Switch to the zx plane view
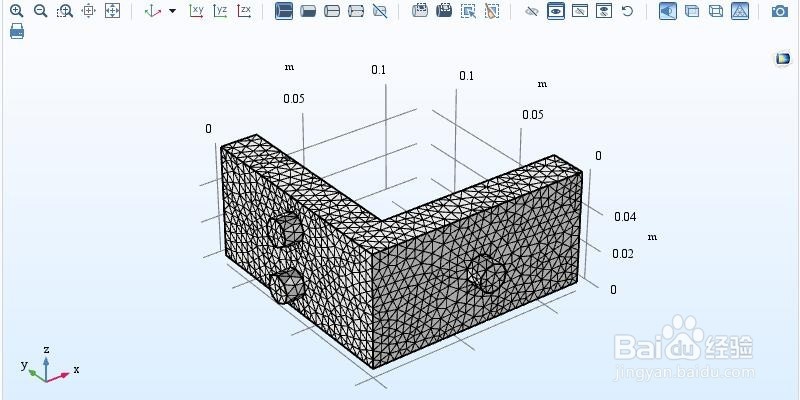This screenshot has width=800, height=400. point(244,11)
